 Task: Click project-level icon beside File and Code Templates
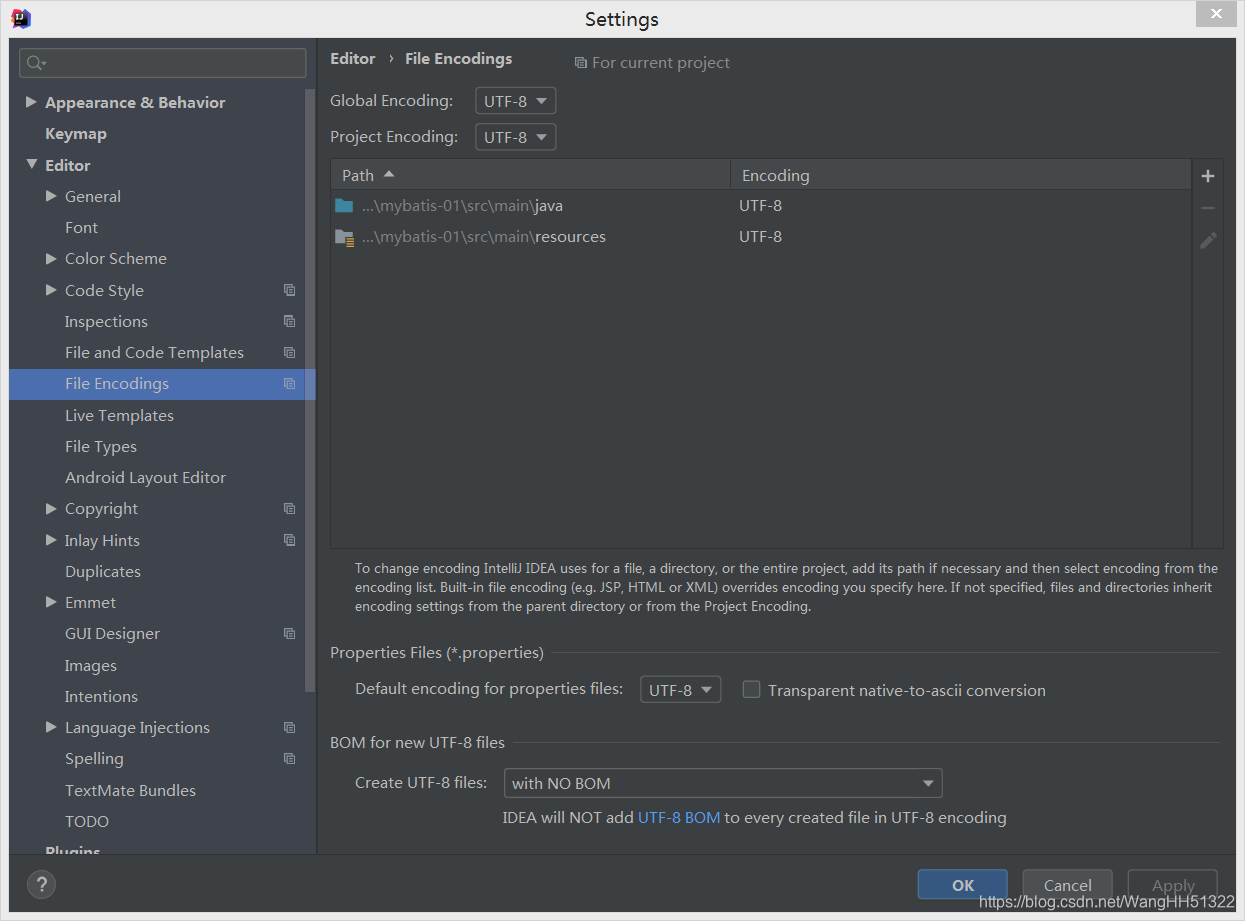289,352
